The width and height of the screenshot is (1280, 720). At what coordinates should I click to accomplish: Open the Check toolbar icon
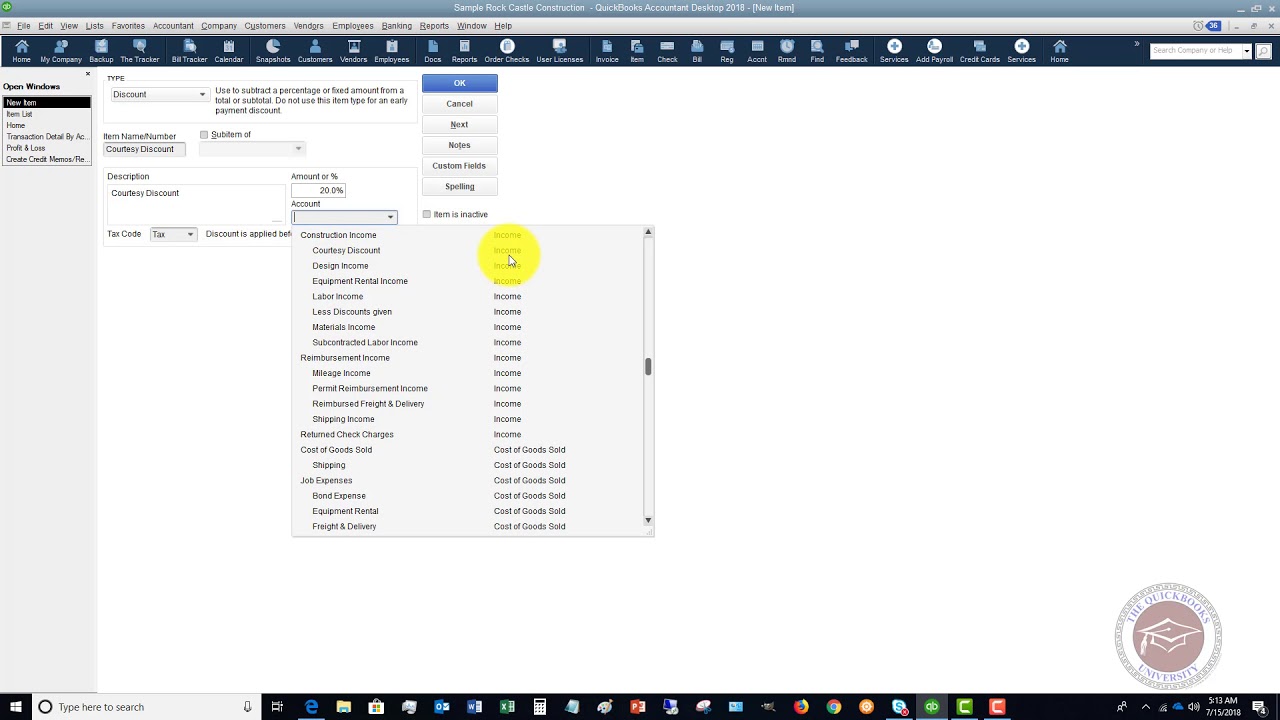pyautogui.click(x=667, y=51)
